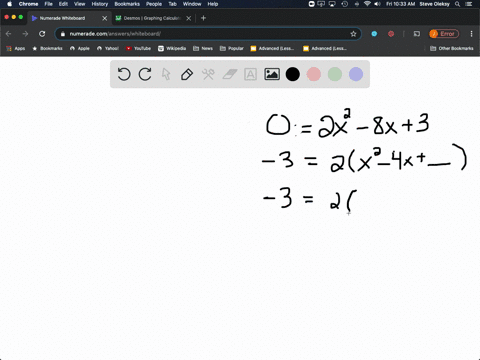Choose the purple pen color
This screenshot has height=360, width=480.
pyautogui.click(x=356, y=74)
